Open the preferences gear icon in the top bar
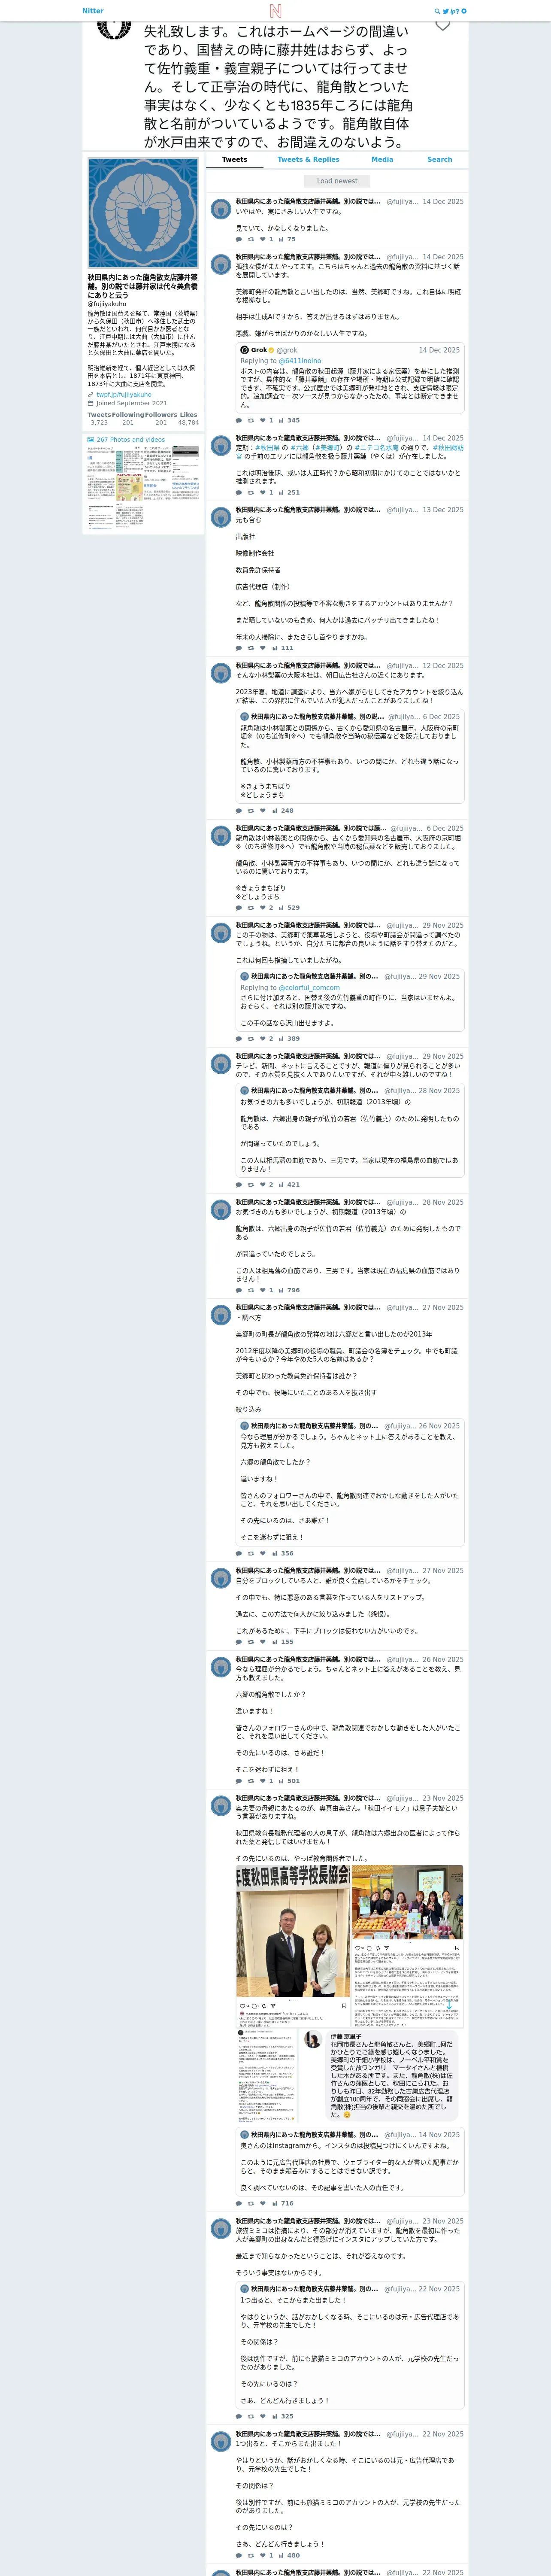Viewport: 551px width, 2576px height. (464, 11)
